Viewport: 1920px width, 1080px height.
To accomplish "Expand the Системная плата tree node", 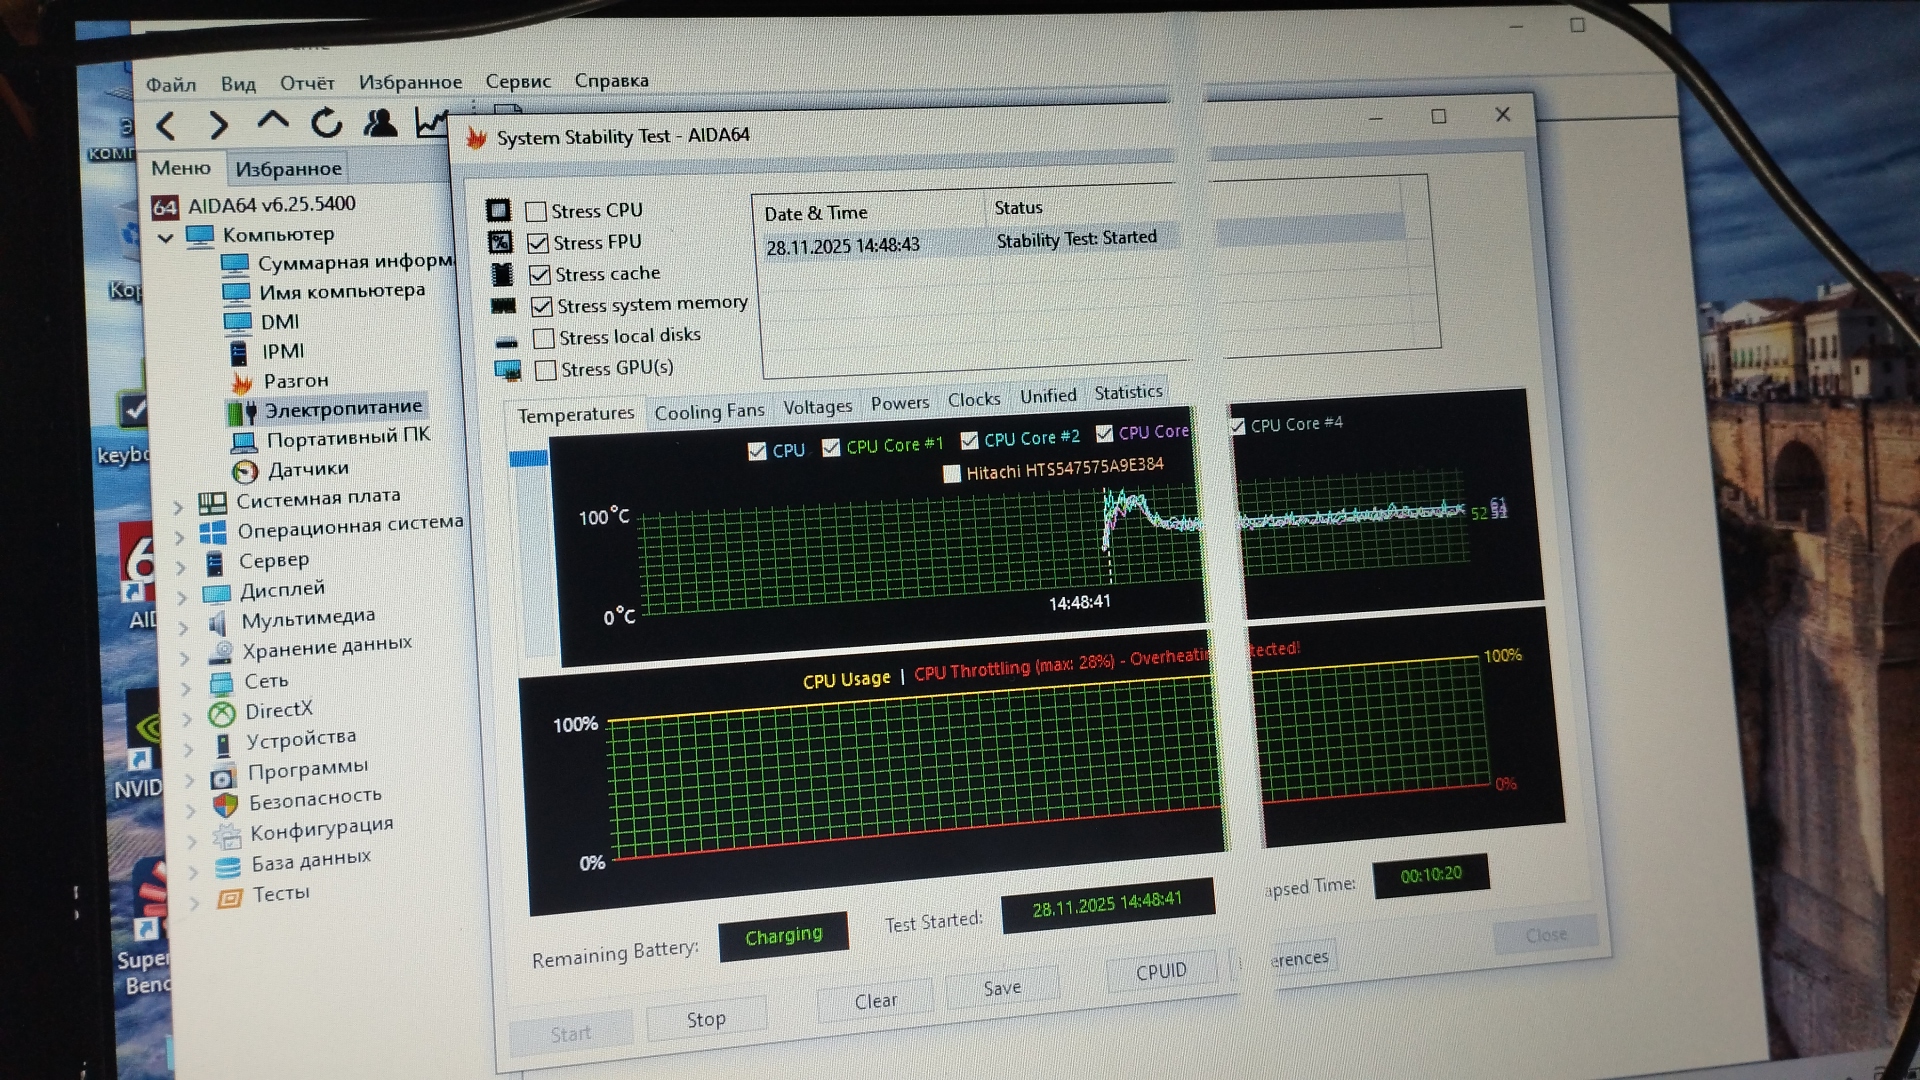I will pos(178,507).
